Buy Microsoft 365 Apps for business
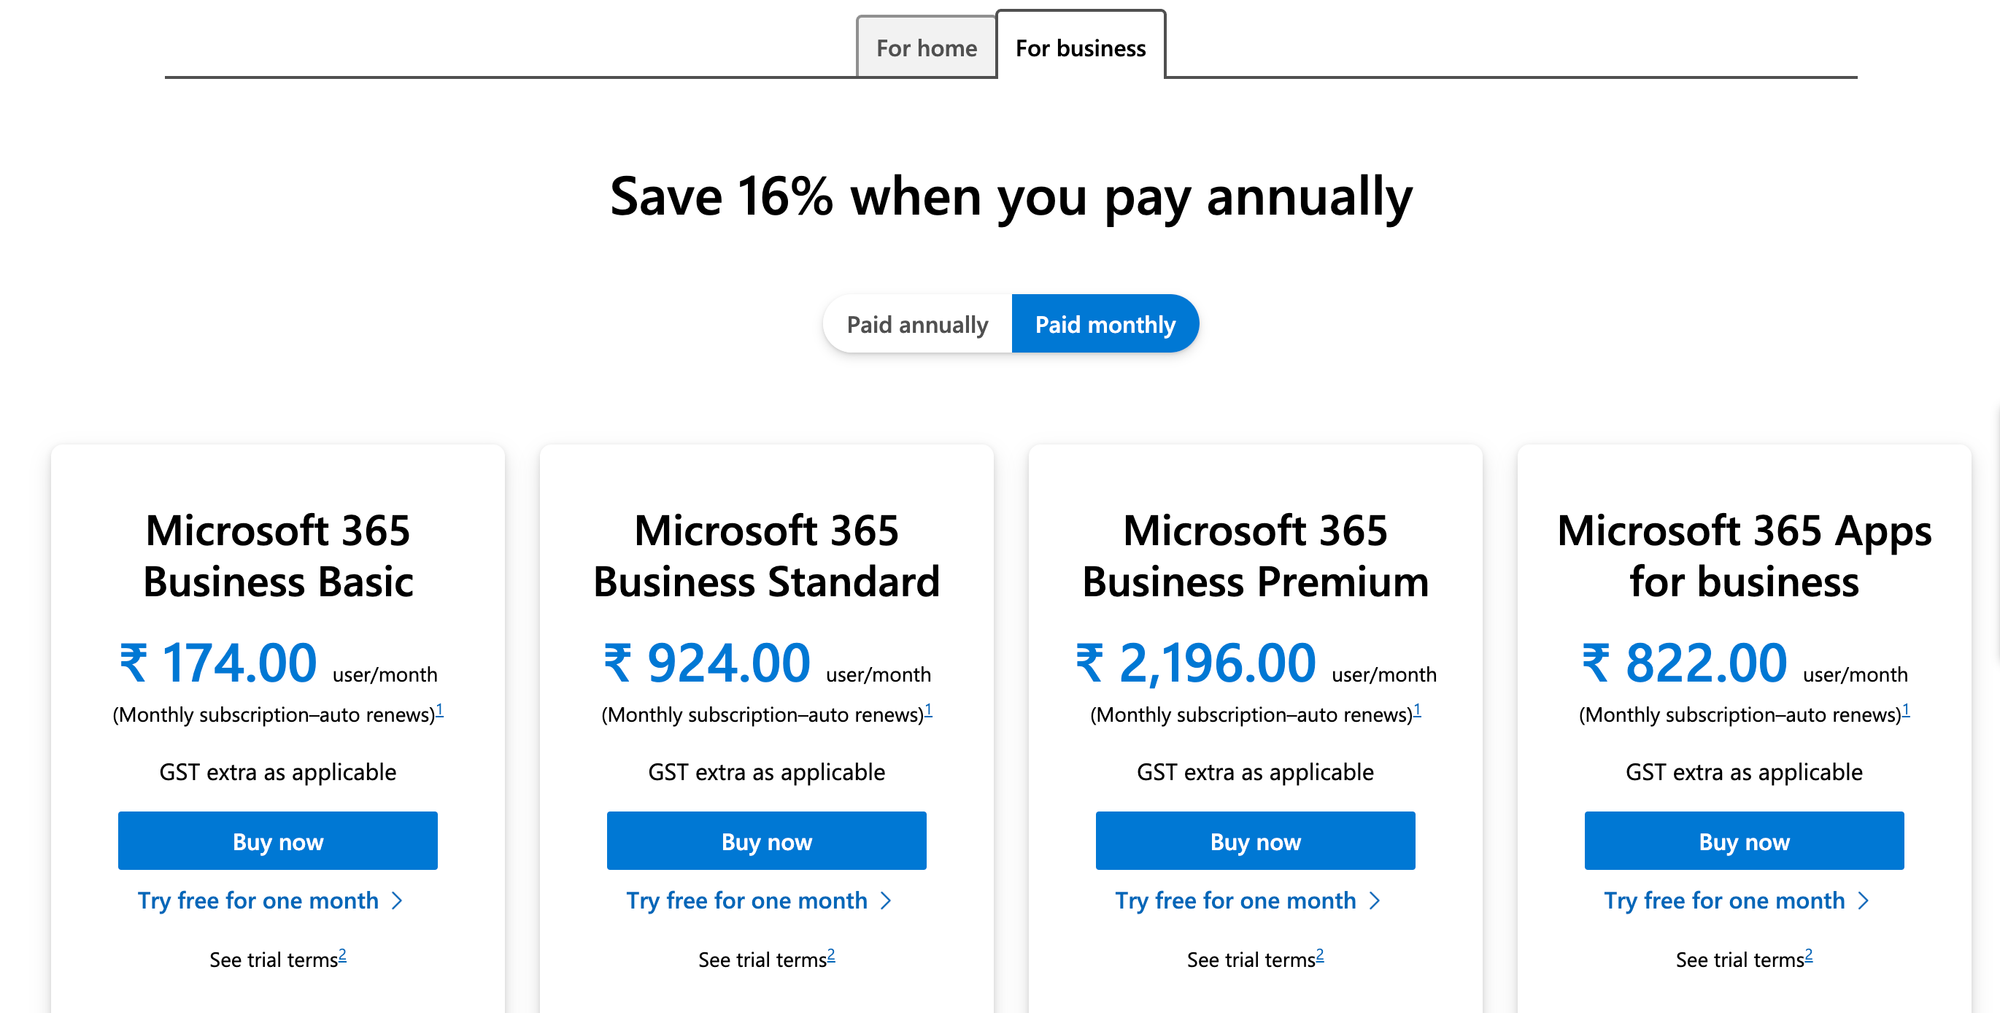This screenshot has height=1013, width=2000. pos(1744,841)
